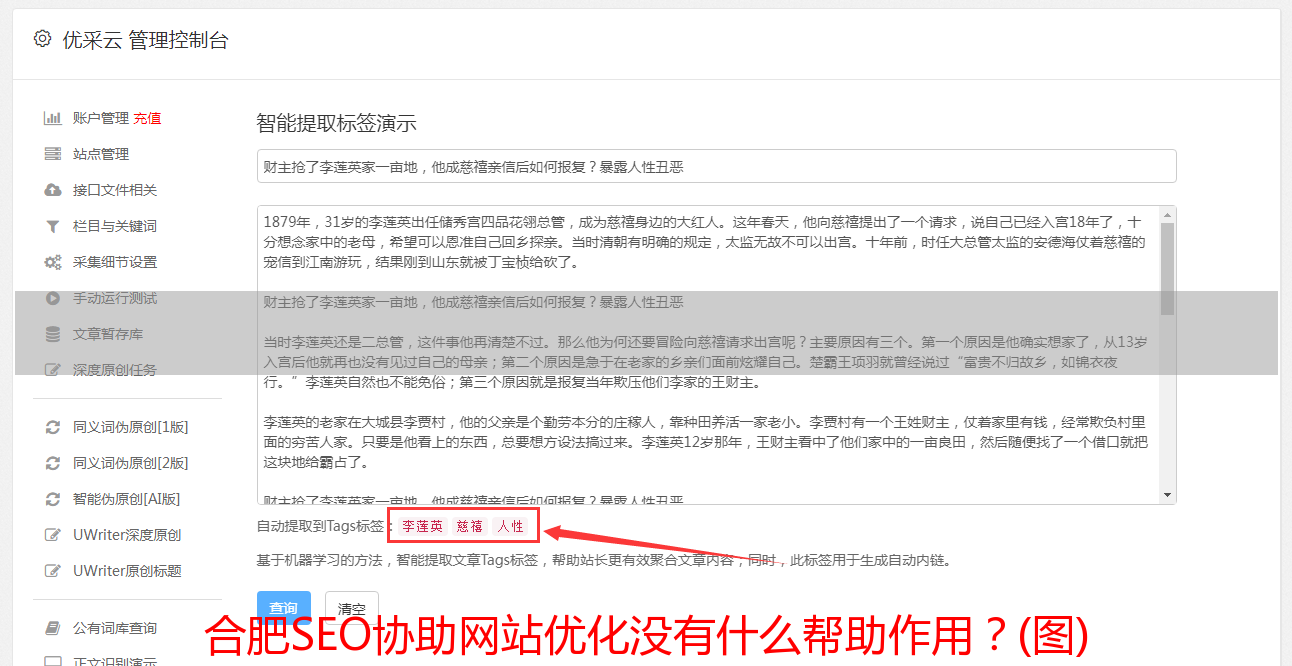
Task: Click the cloud upload icon for 接口文件相关
Action: tap(53, 190)
